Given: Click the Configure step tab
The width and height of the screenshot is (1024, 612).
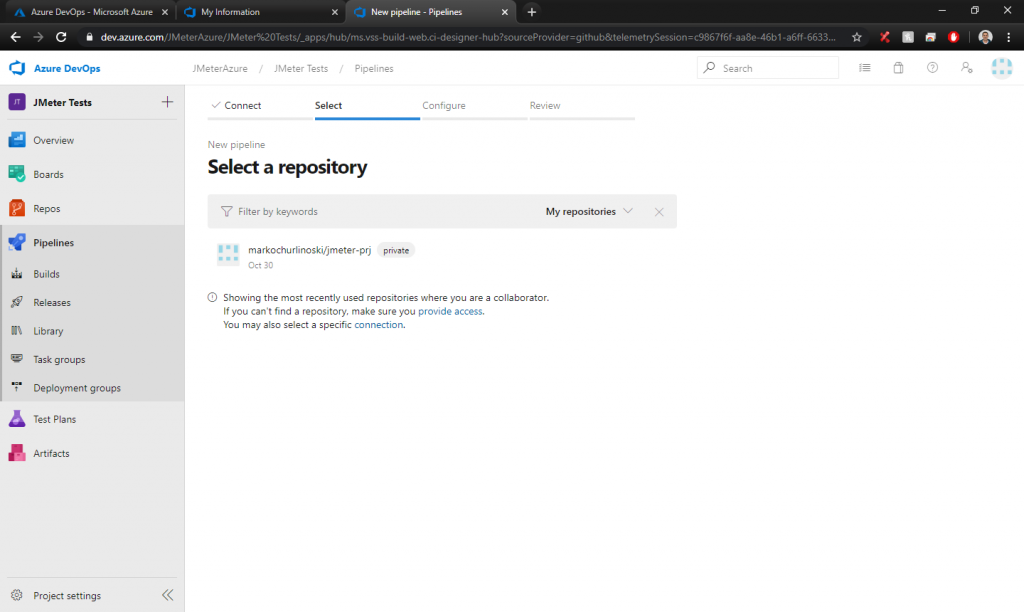Looking at the screenshot, I should click(x=444, y=105).
